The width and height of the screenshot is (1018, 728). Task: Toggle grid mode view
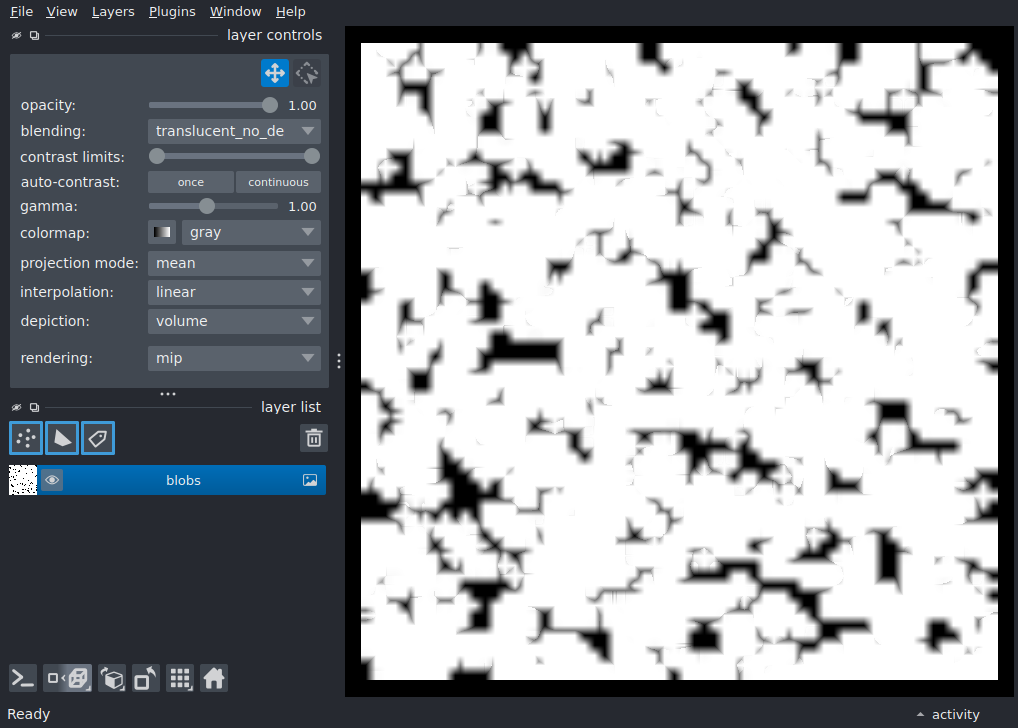point(180,679)
